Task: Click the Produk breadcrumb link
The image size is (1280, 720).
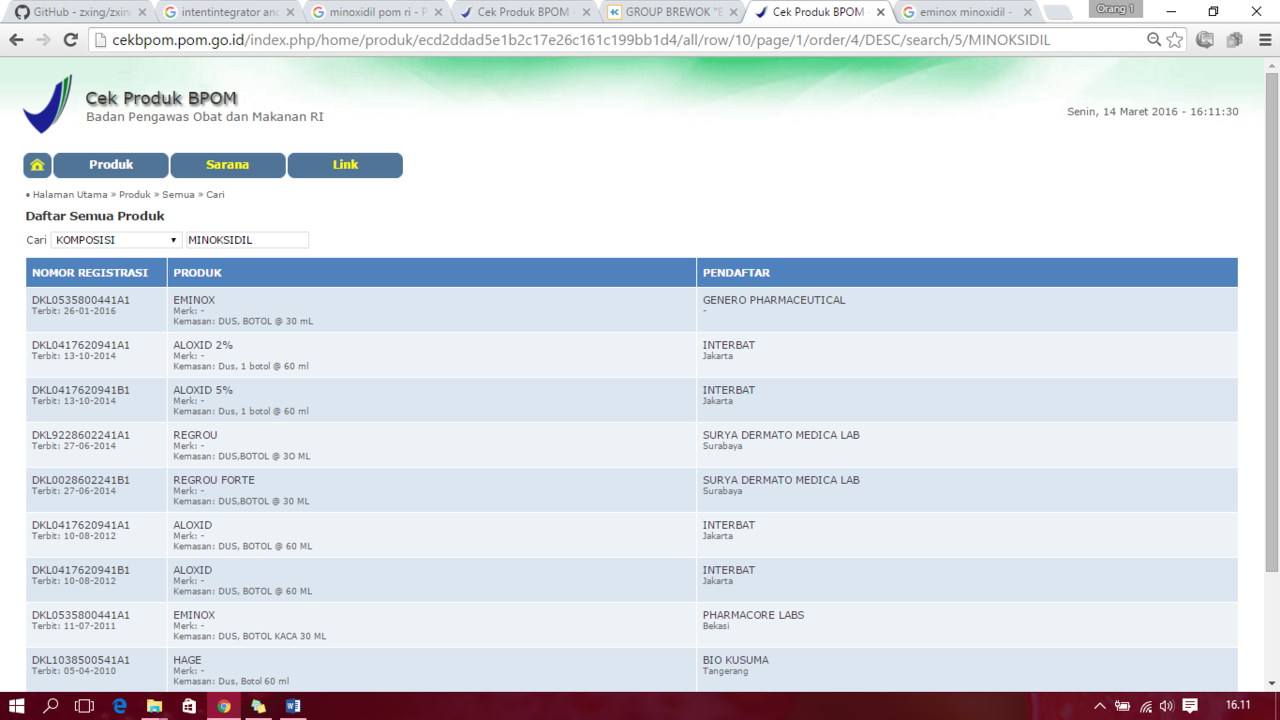Action: point(135,195)
